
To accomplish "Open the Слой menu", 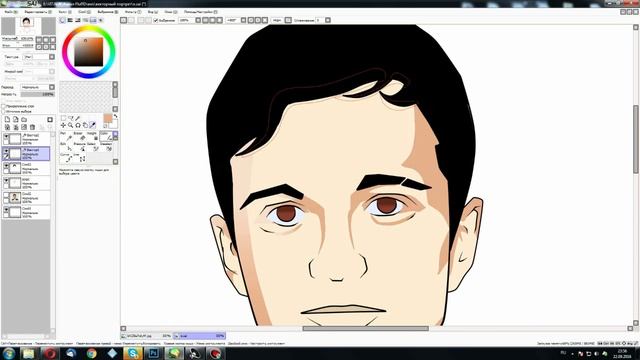I will click(84, 12).
